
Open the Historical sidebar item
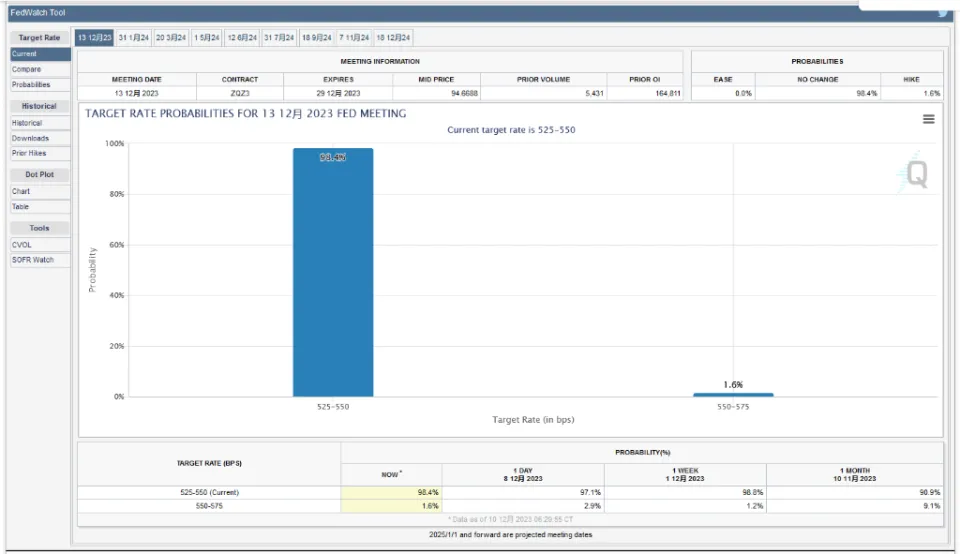pyautogui.click(x=27, y=123)
